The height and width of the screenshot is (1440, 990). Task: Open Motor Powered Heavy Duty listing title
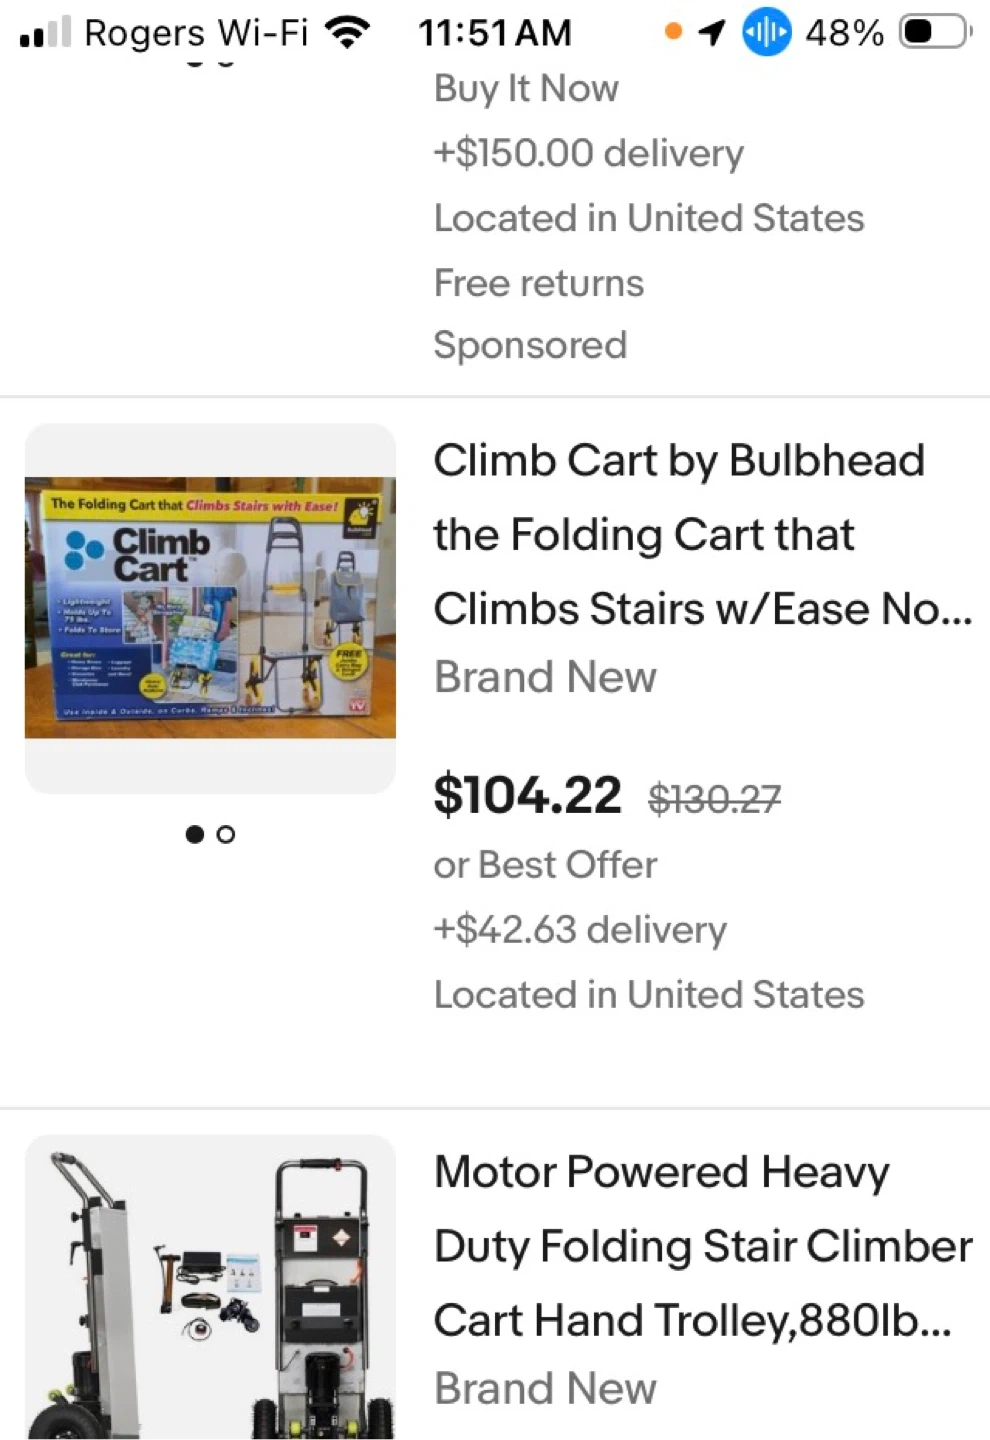coord(700,1246)
